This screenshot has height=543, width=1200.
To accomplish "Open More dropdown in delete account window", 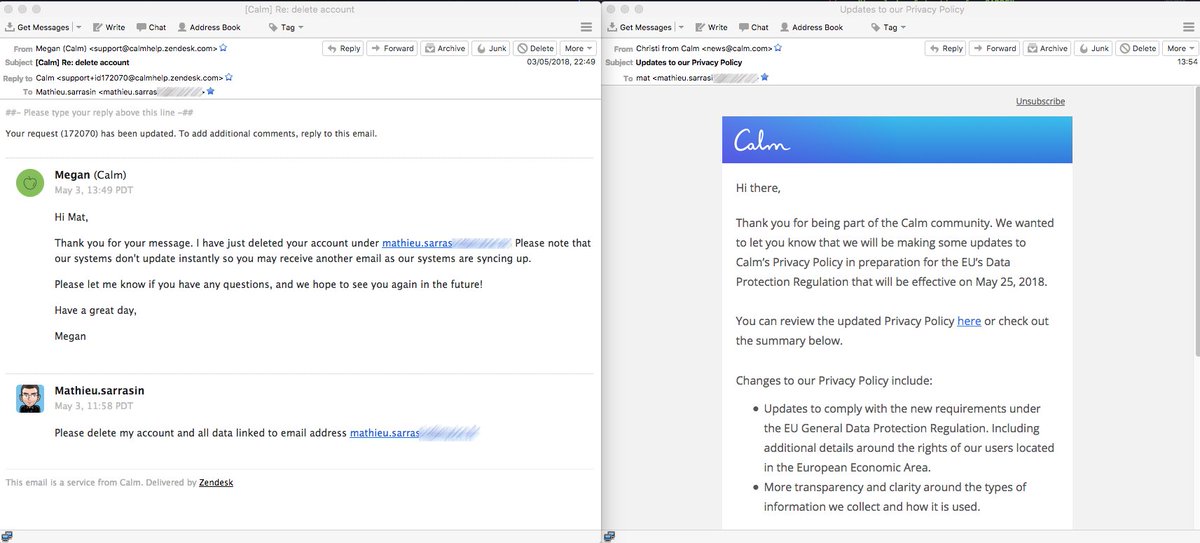I will (x=578, y=48).
